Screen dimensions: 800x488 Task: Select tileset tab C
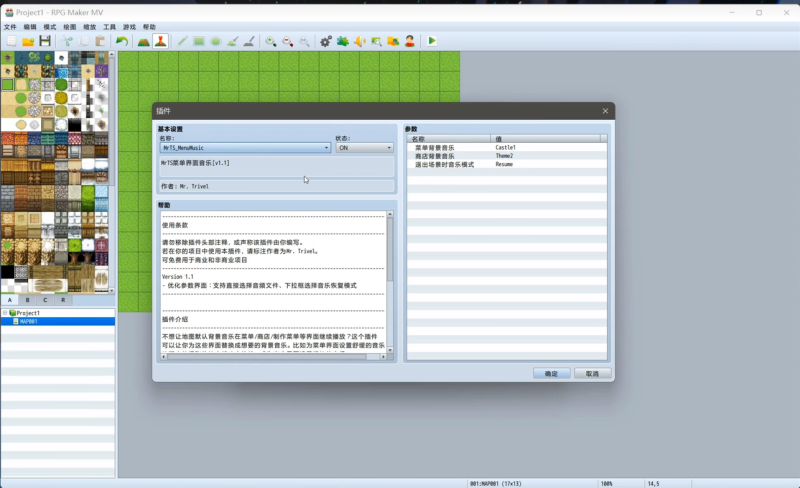(45, 300)
